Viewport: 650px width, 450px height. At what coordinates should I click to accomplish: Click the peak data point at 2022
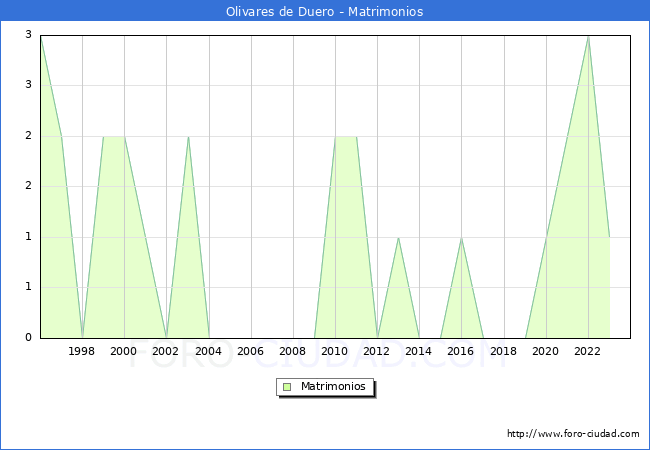coord(588,36)
